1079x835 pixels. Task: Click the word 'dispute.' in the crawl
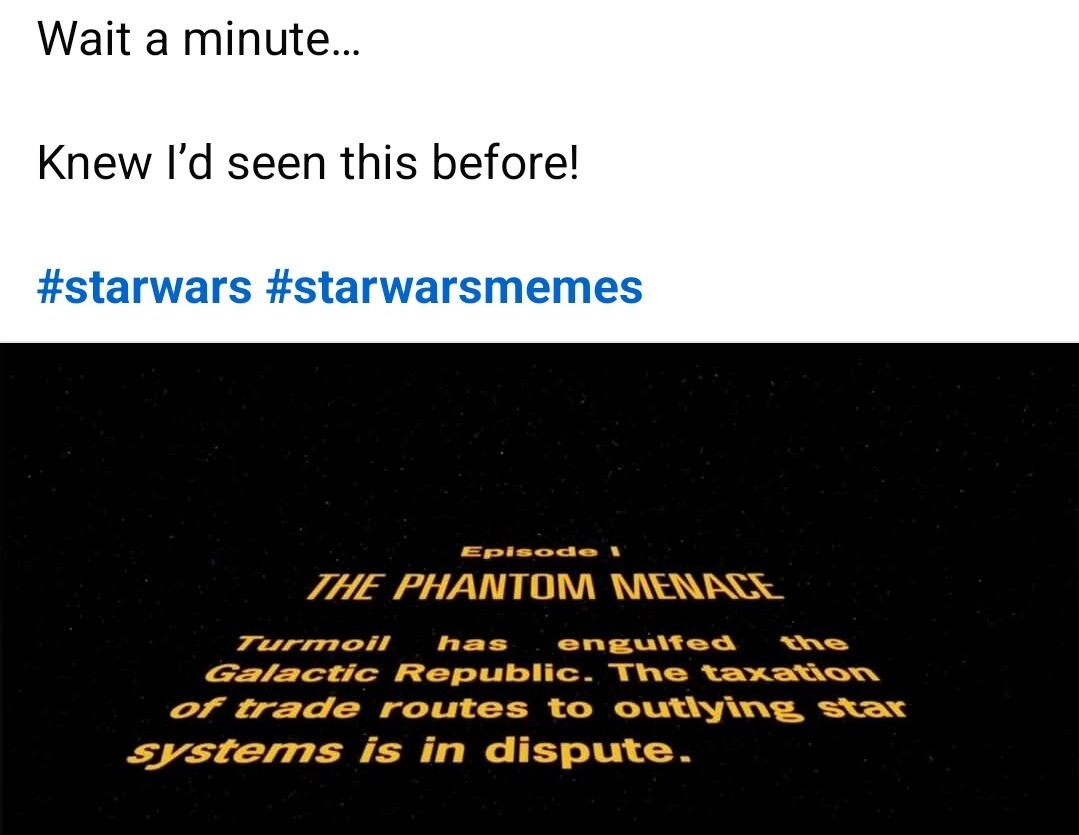[x=587, y=750]
